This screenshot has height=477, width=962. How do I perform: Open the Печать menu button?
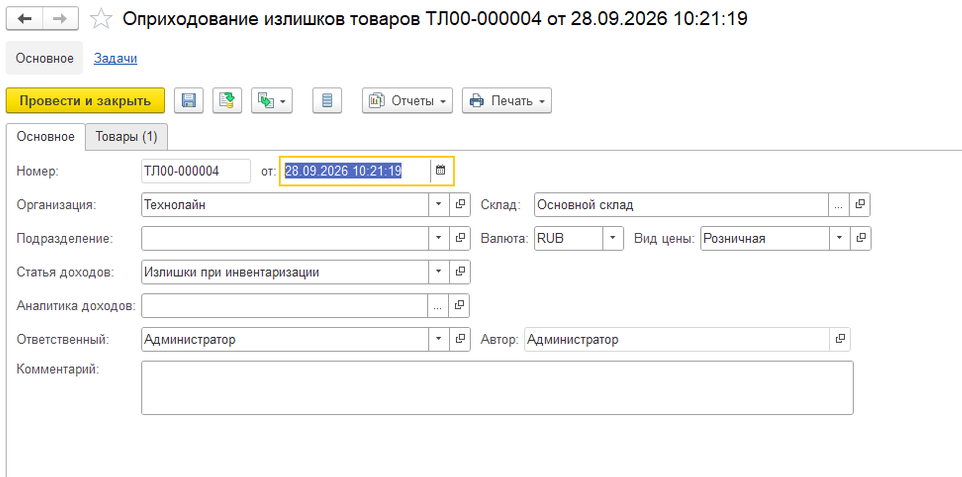click(507, 101)
